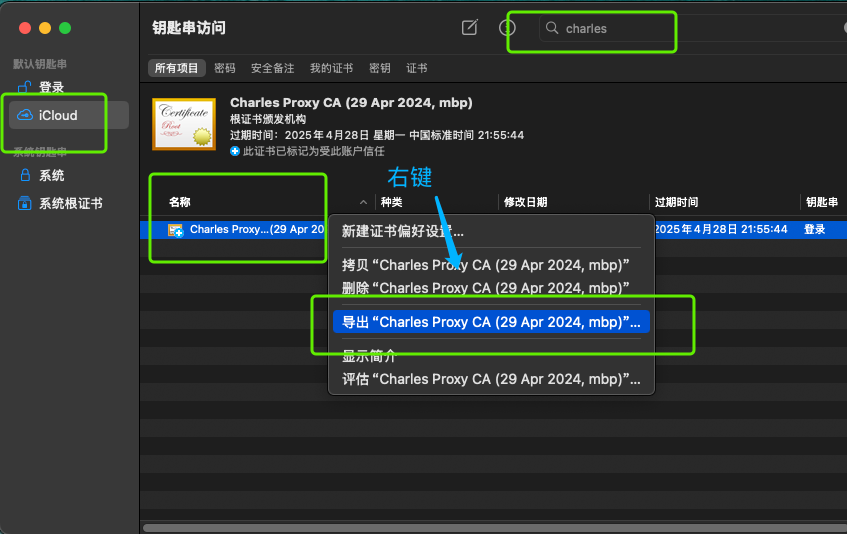Close the window with the red button
847x534 pixels.
pos(25,28)
